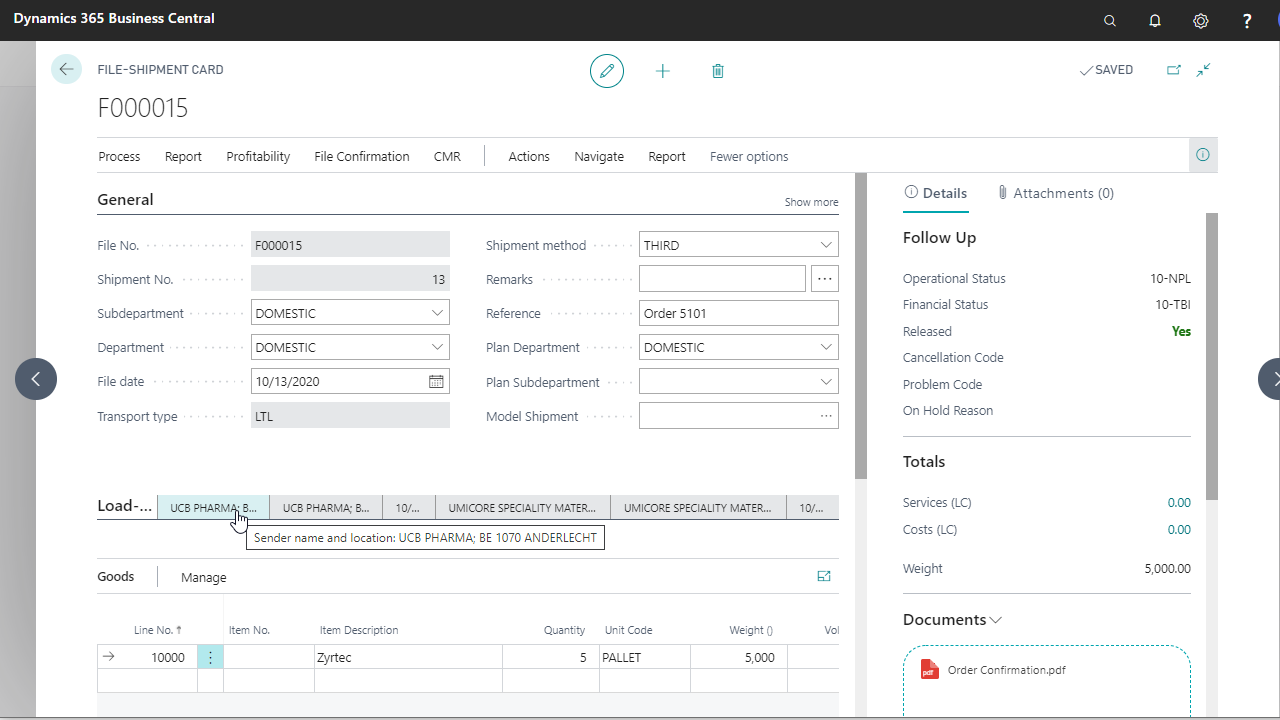1280x720 pixels.
Task: Create new record with plus icon
Action: tap(663, 71)
